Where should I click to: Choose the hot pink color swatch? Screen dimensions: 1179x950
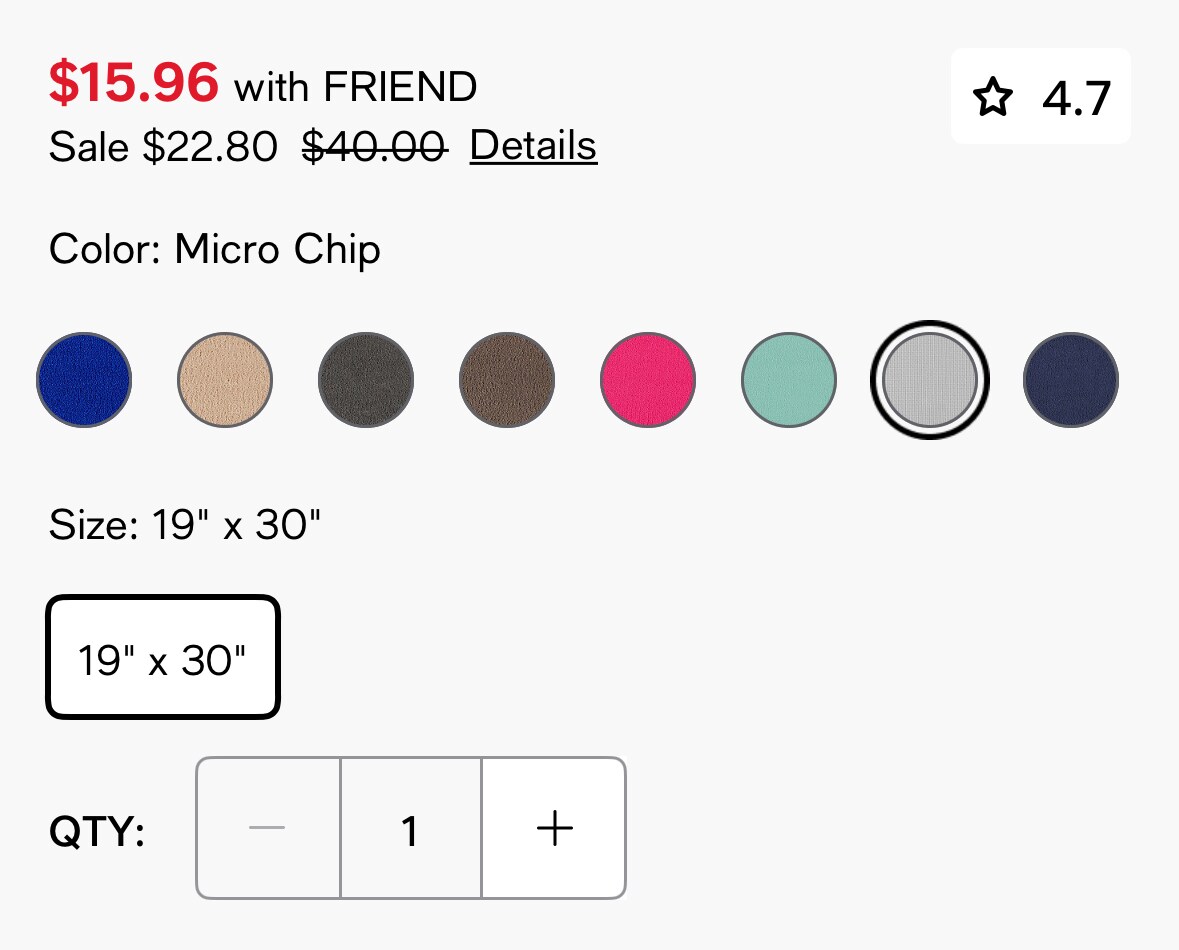pyautogui.click(x=647, y=380)
